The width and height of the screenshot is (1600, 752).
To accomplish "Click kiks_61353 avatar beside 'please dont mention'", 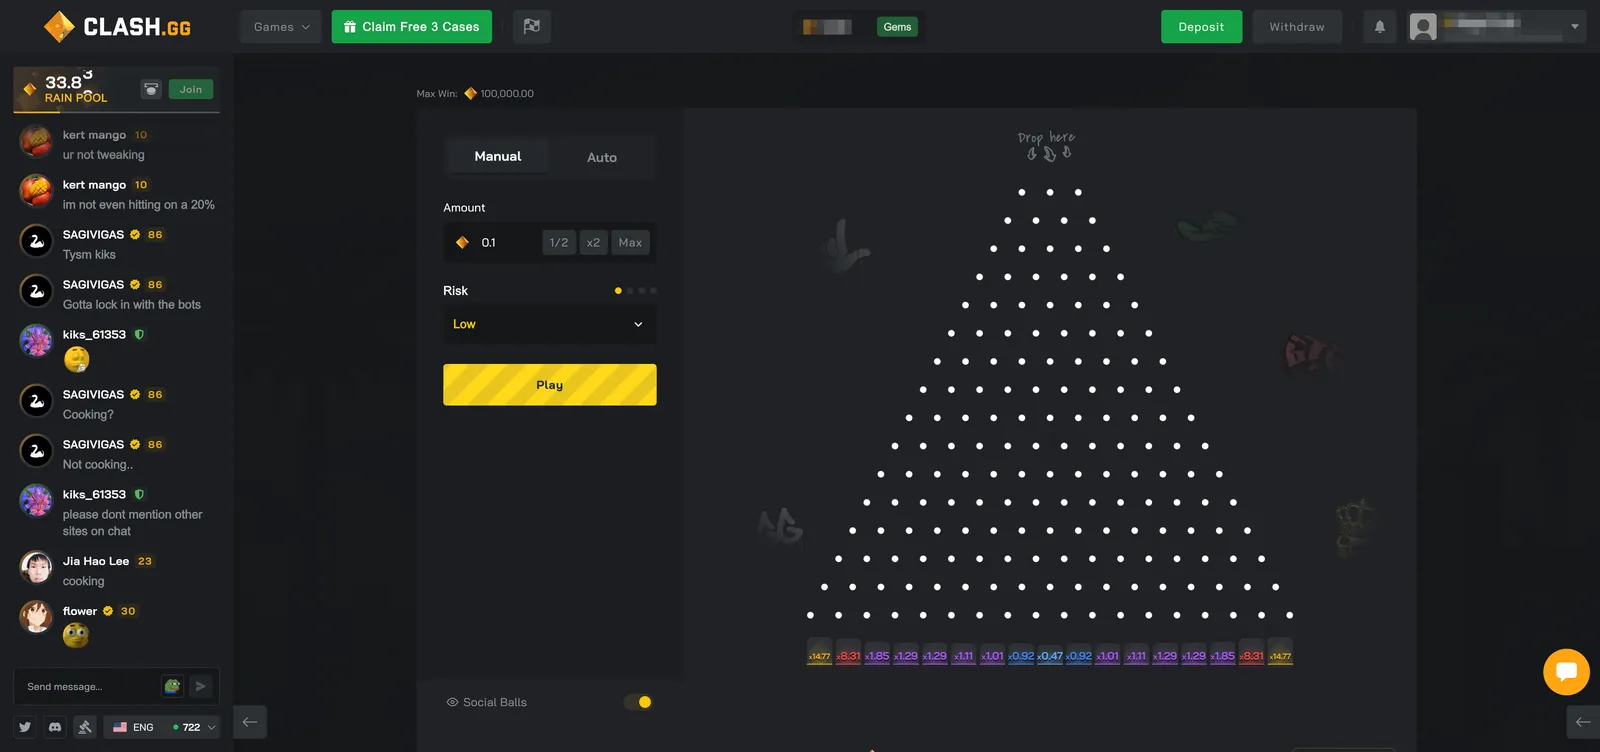I will (x=36, y=501).
